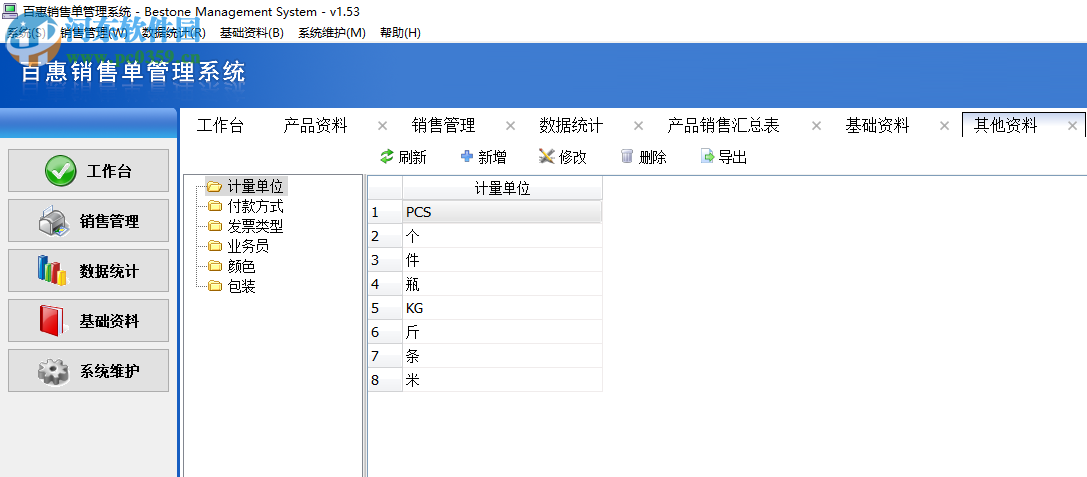Click the folder icon beside 业务员
This screenshot has width=1087, height=477.
(215, 247)
